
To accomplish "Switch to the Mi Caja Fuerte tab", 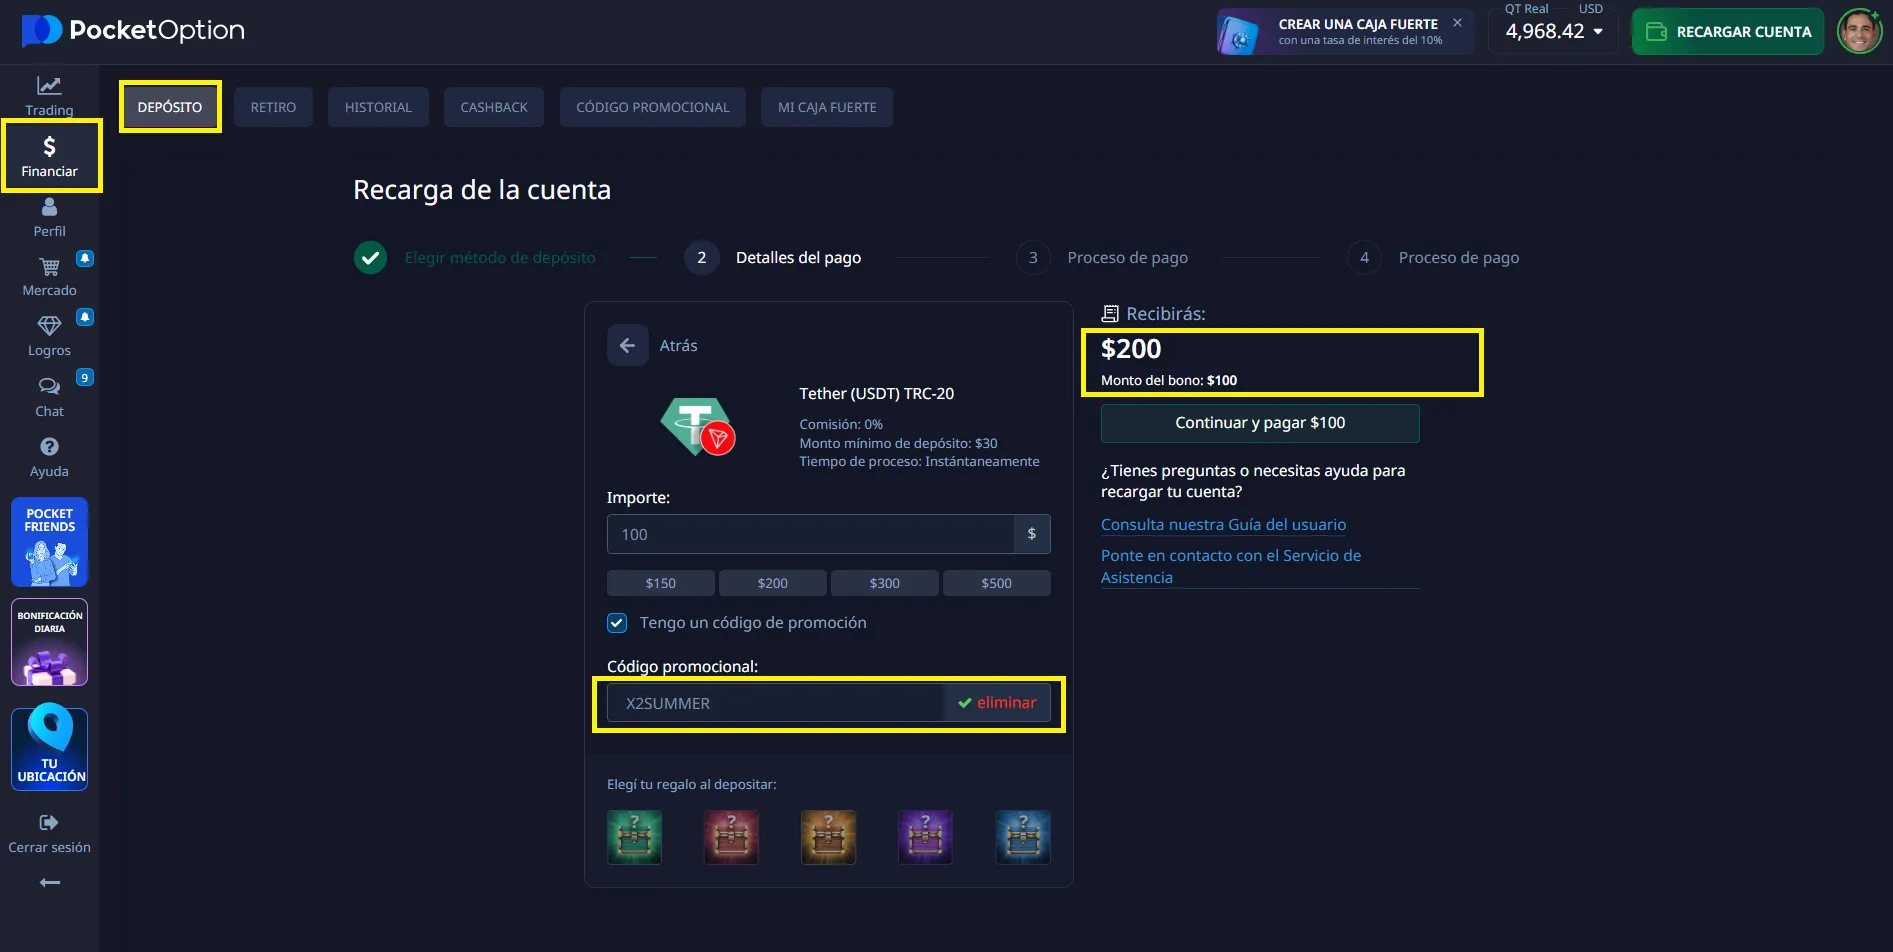I will pos(827,107).
